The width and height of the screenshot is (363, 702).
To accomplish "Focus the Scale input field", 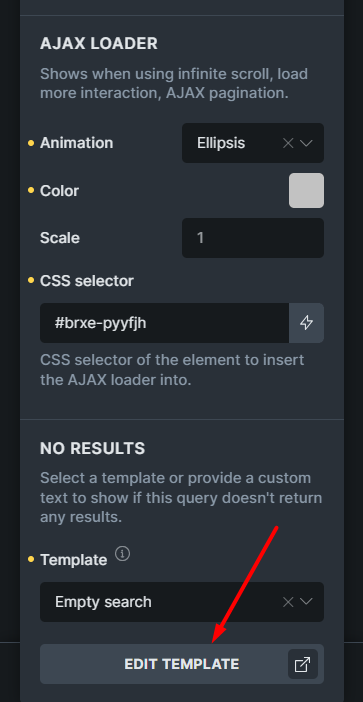I will pyautogui.click(x=253, y=238).
